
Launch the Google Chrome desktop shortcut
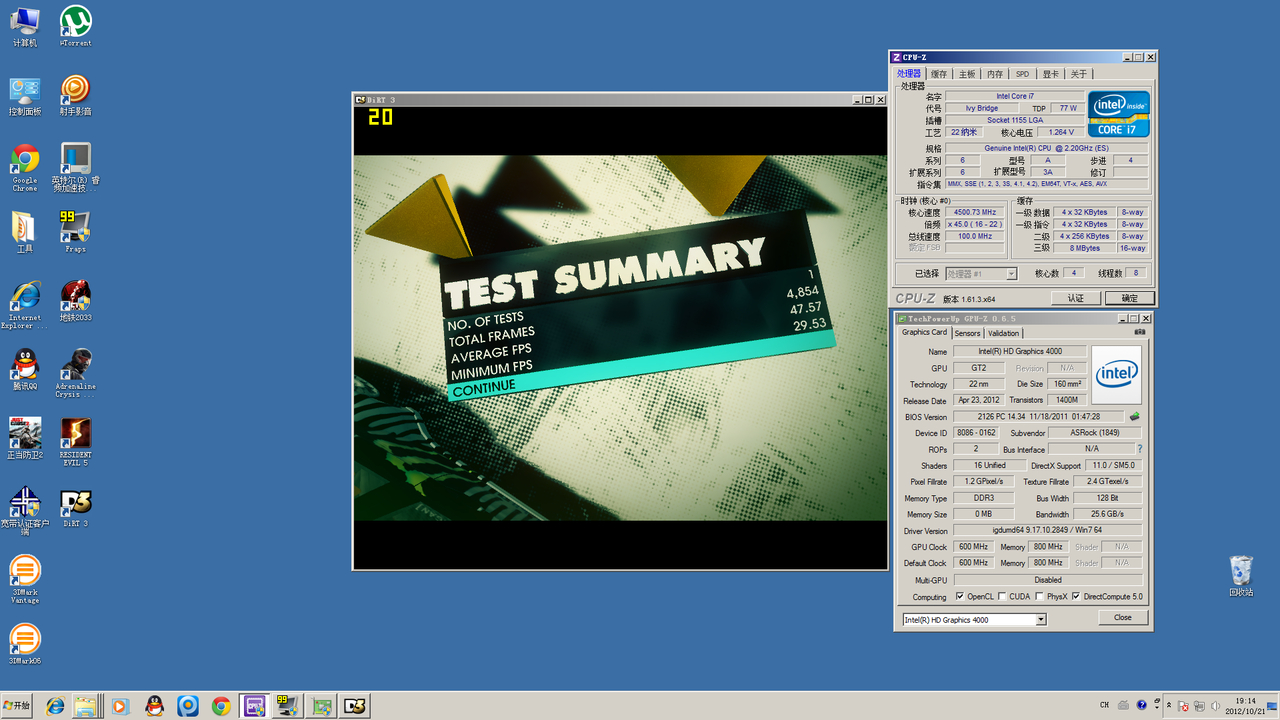click(25, 166)
